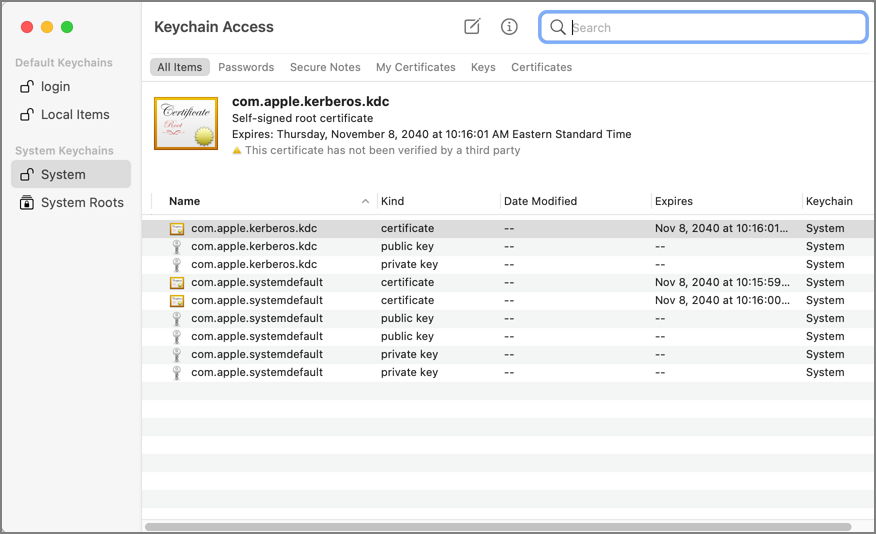Screen dimensions: 876x534
Task: Click the compose new keychain item icon
Action: pos(472,26)
